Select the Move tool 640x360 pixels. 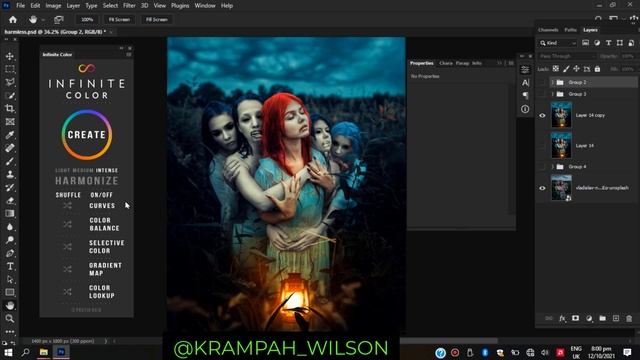point(10,56)
